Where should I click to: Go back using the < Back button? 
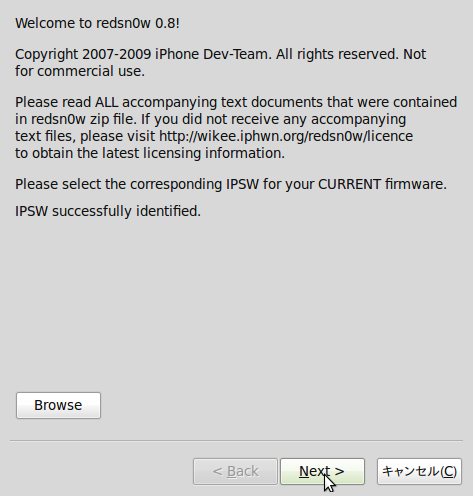(x=235, y=471)
